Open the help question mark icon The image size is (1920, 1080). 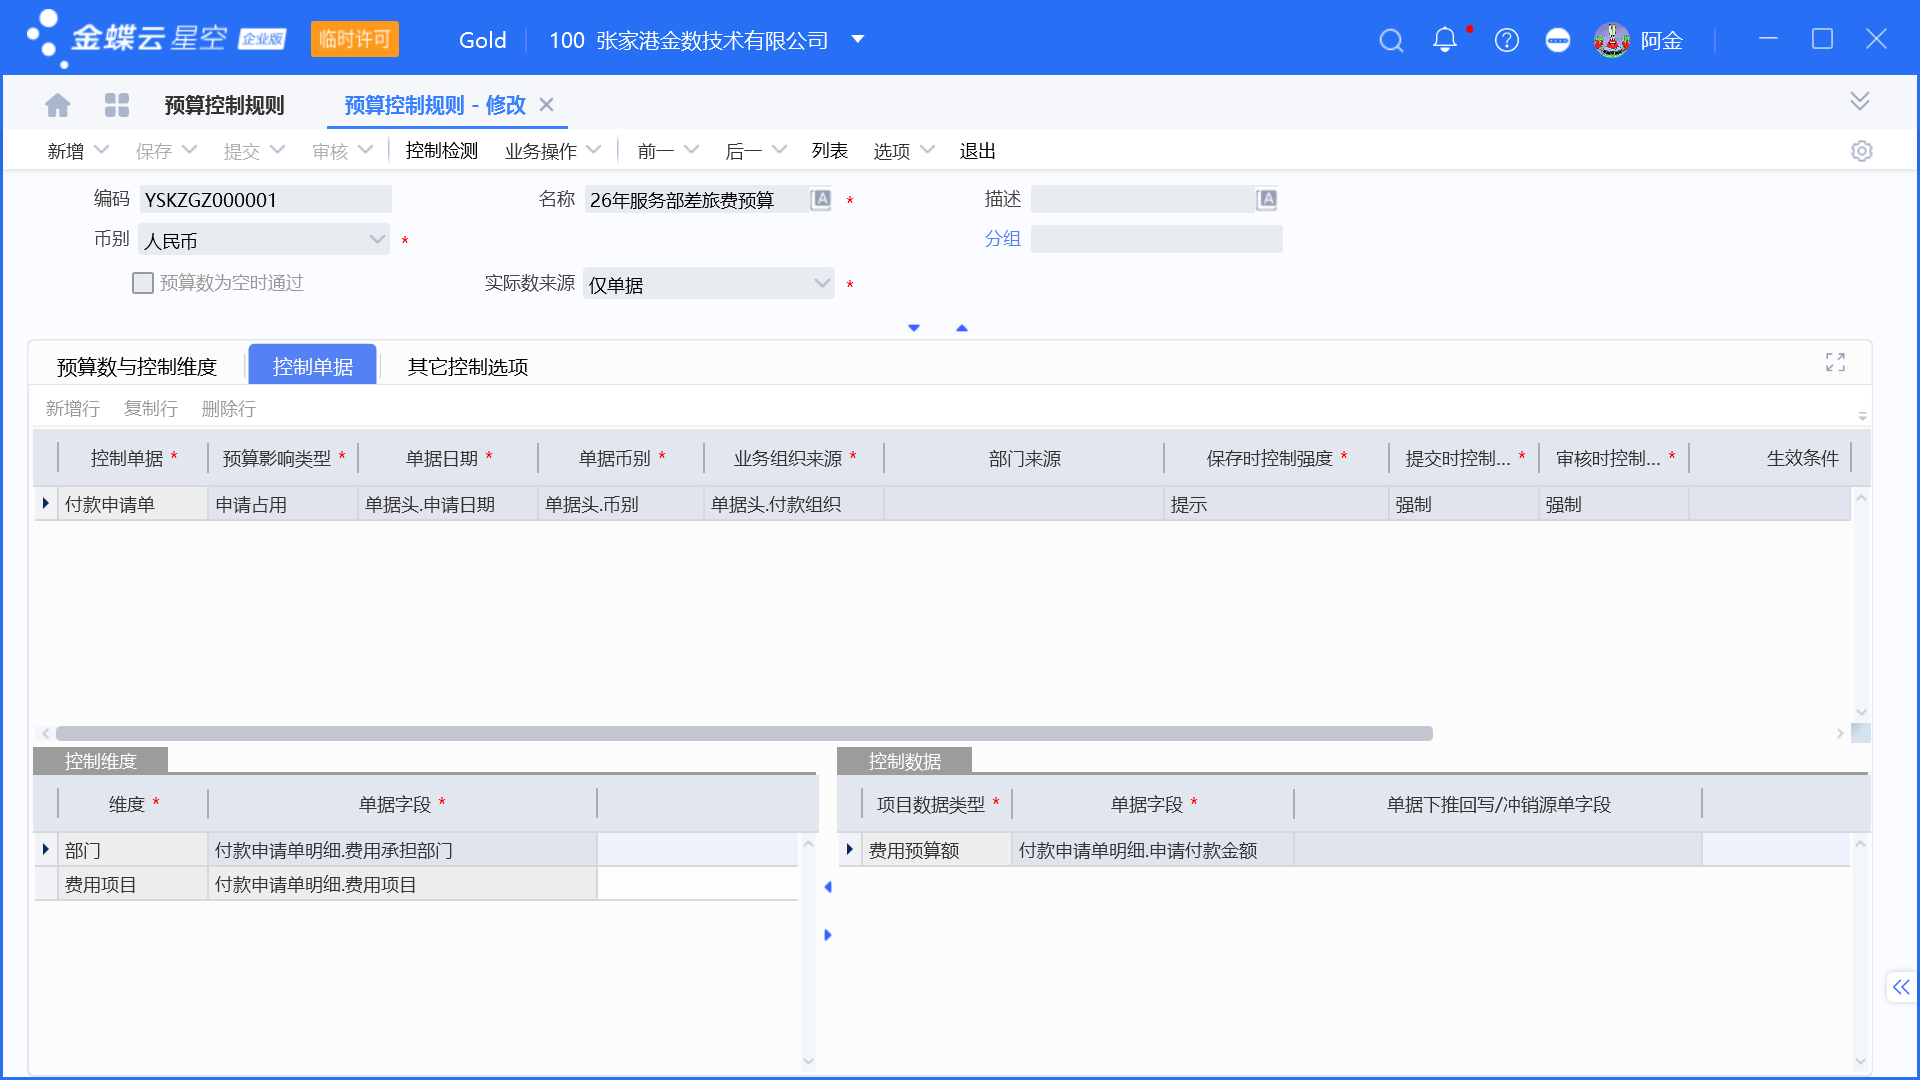1506,40
